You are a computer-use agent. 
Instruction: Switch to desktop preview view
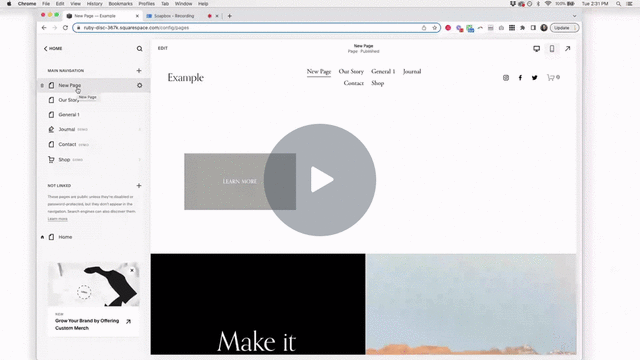click(x=536, y=49)
